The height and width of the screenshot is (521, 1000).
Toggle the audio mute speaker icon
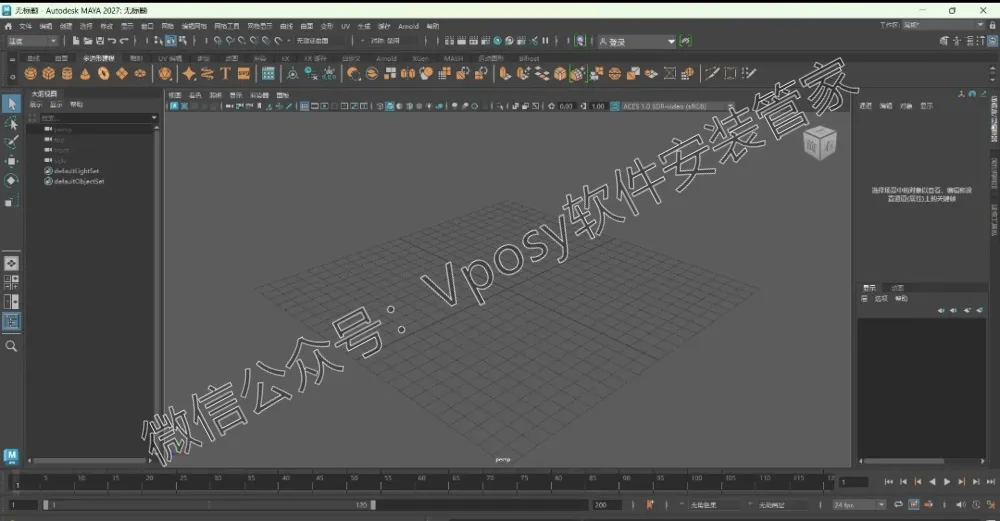pos(961,504)
